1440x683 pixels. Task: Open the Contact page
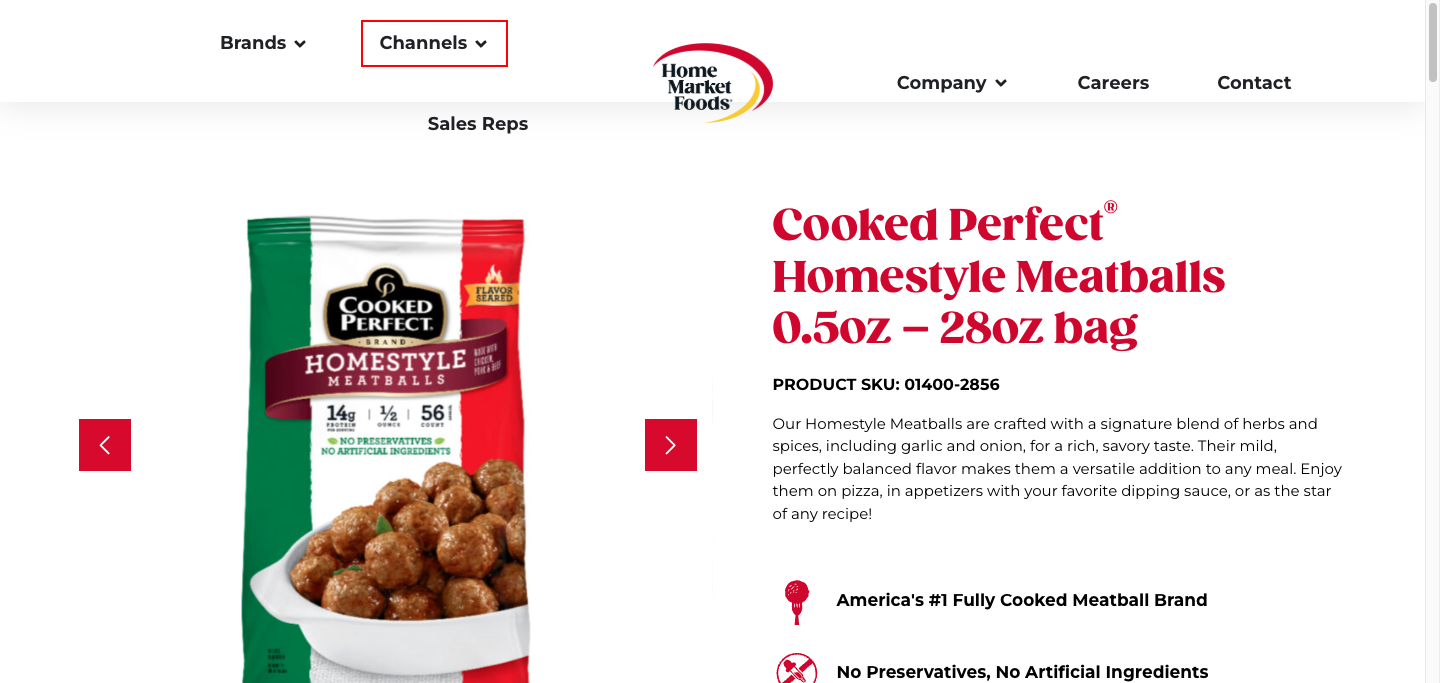tap(1254, 83)
